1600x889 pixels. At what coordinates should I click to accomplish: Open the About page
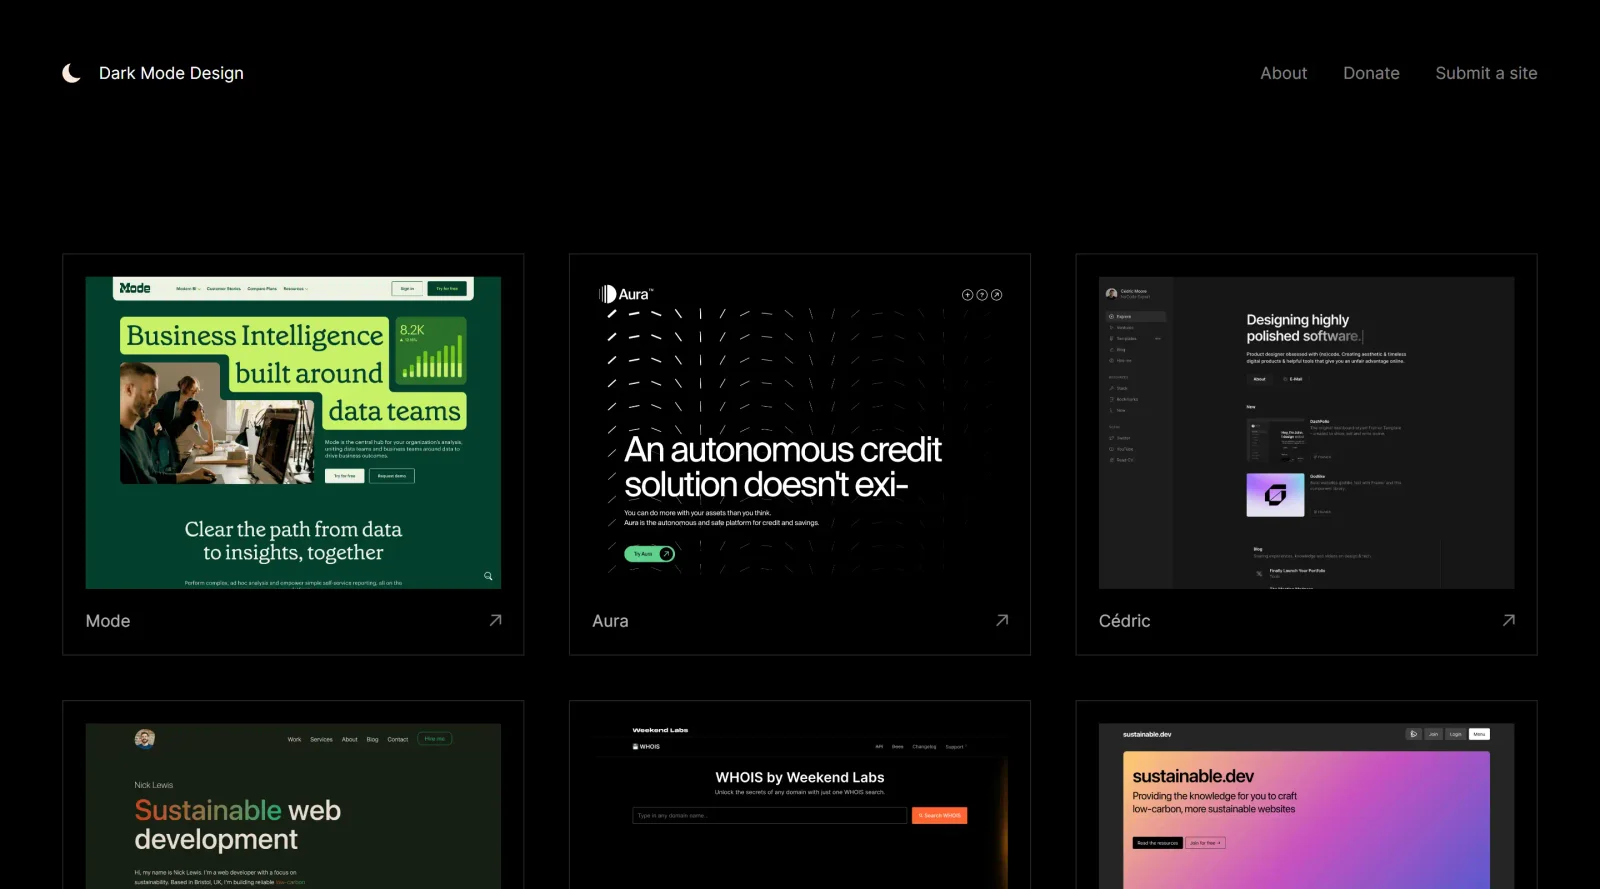[x=1283, y=73]
